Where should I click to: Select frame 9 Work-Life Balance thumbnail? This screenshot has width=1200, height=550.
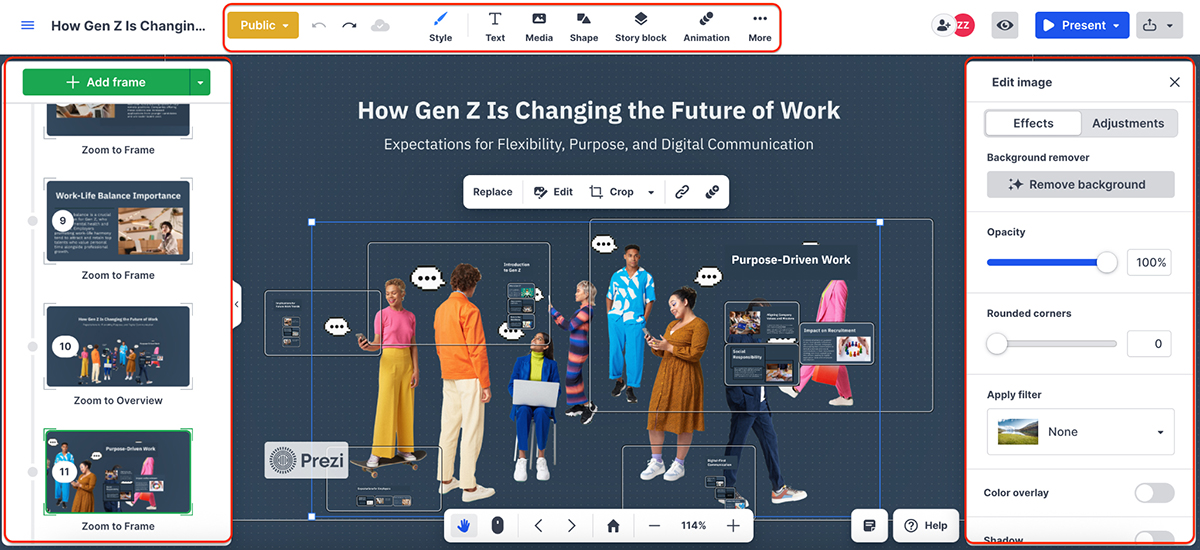click(x=118, y=221)
